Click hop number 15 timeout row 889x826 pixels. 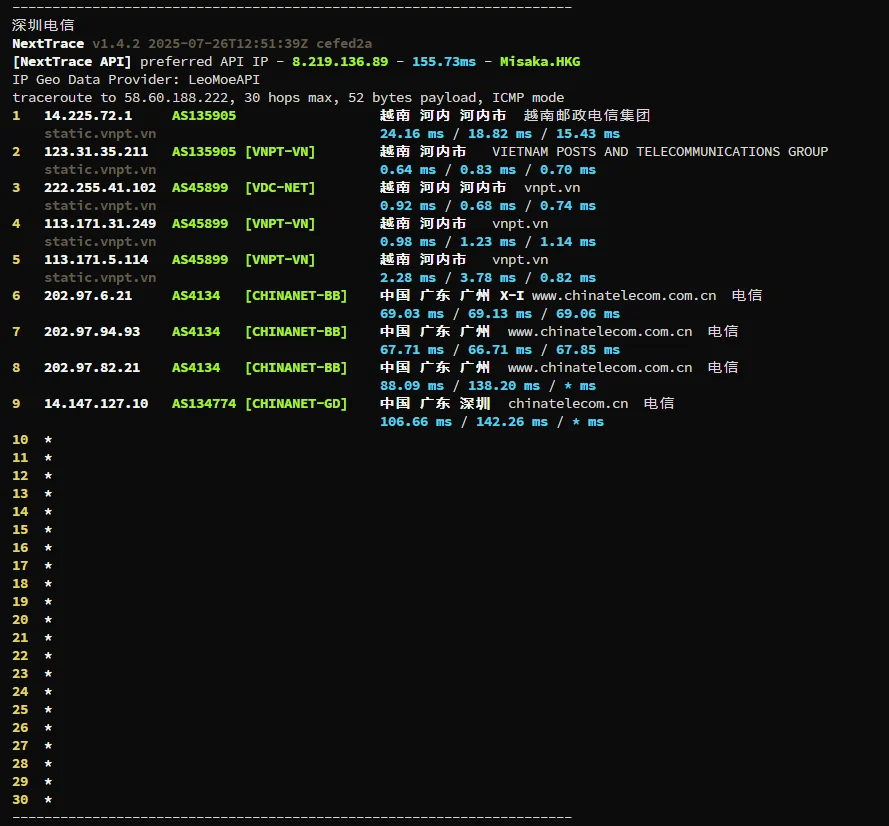[x=32, y=530]
